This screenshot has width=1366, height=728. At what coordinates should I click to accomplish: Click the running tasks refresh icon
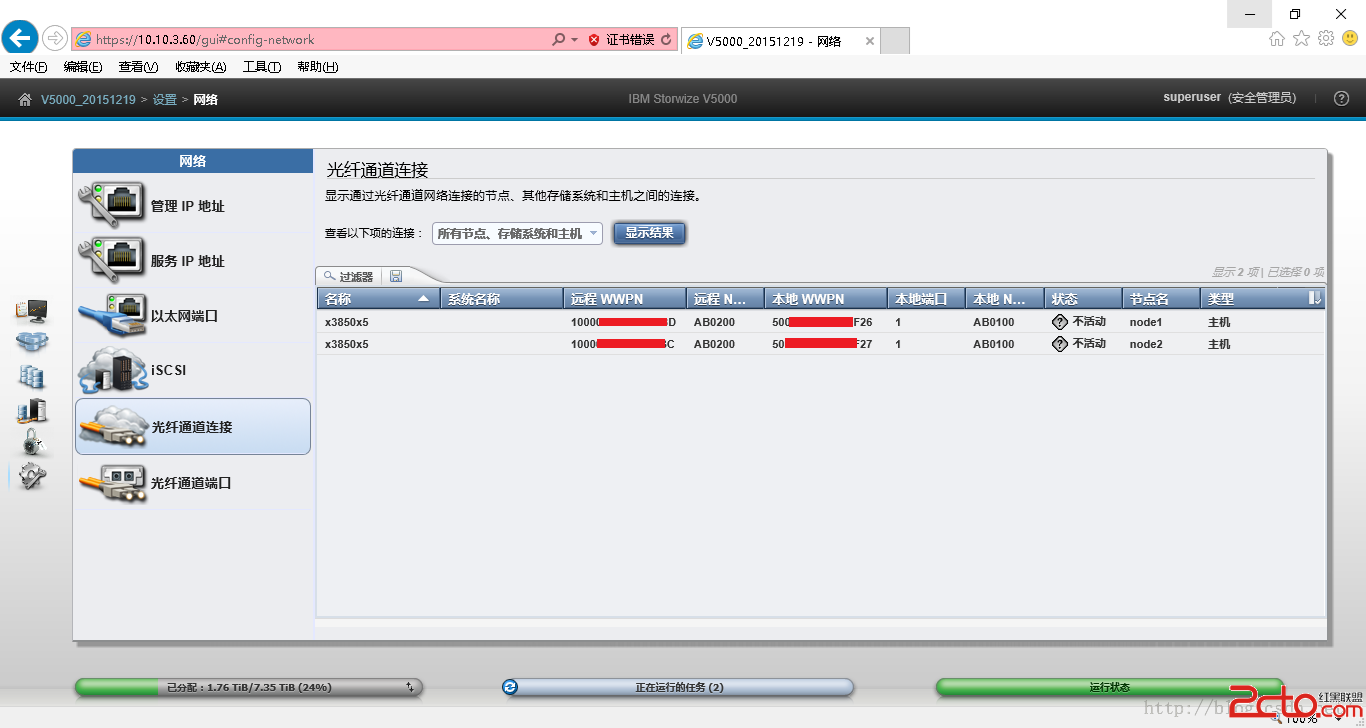pos(511,687)
